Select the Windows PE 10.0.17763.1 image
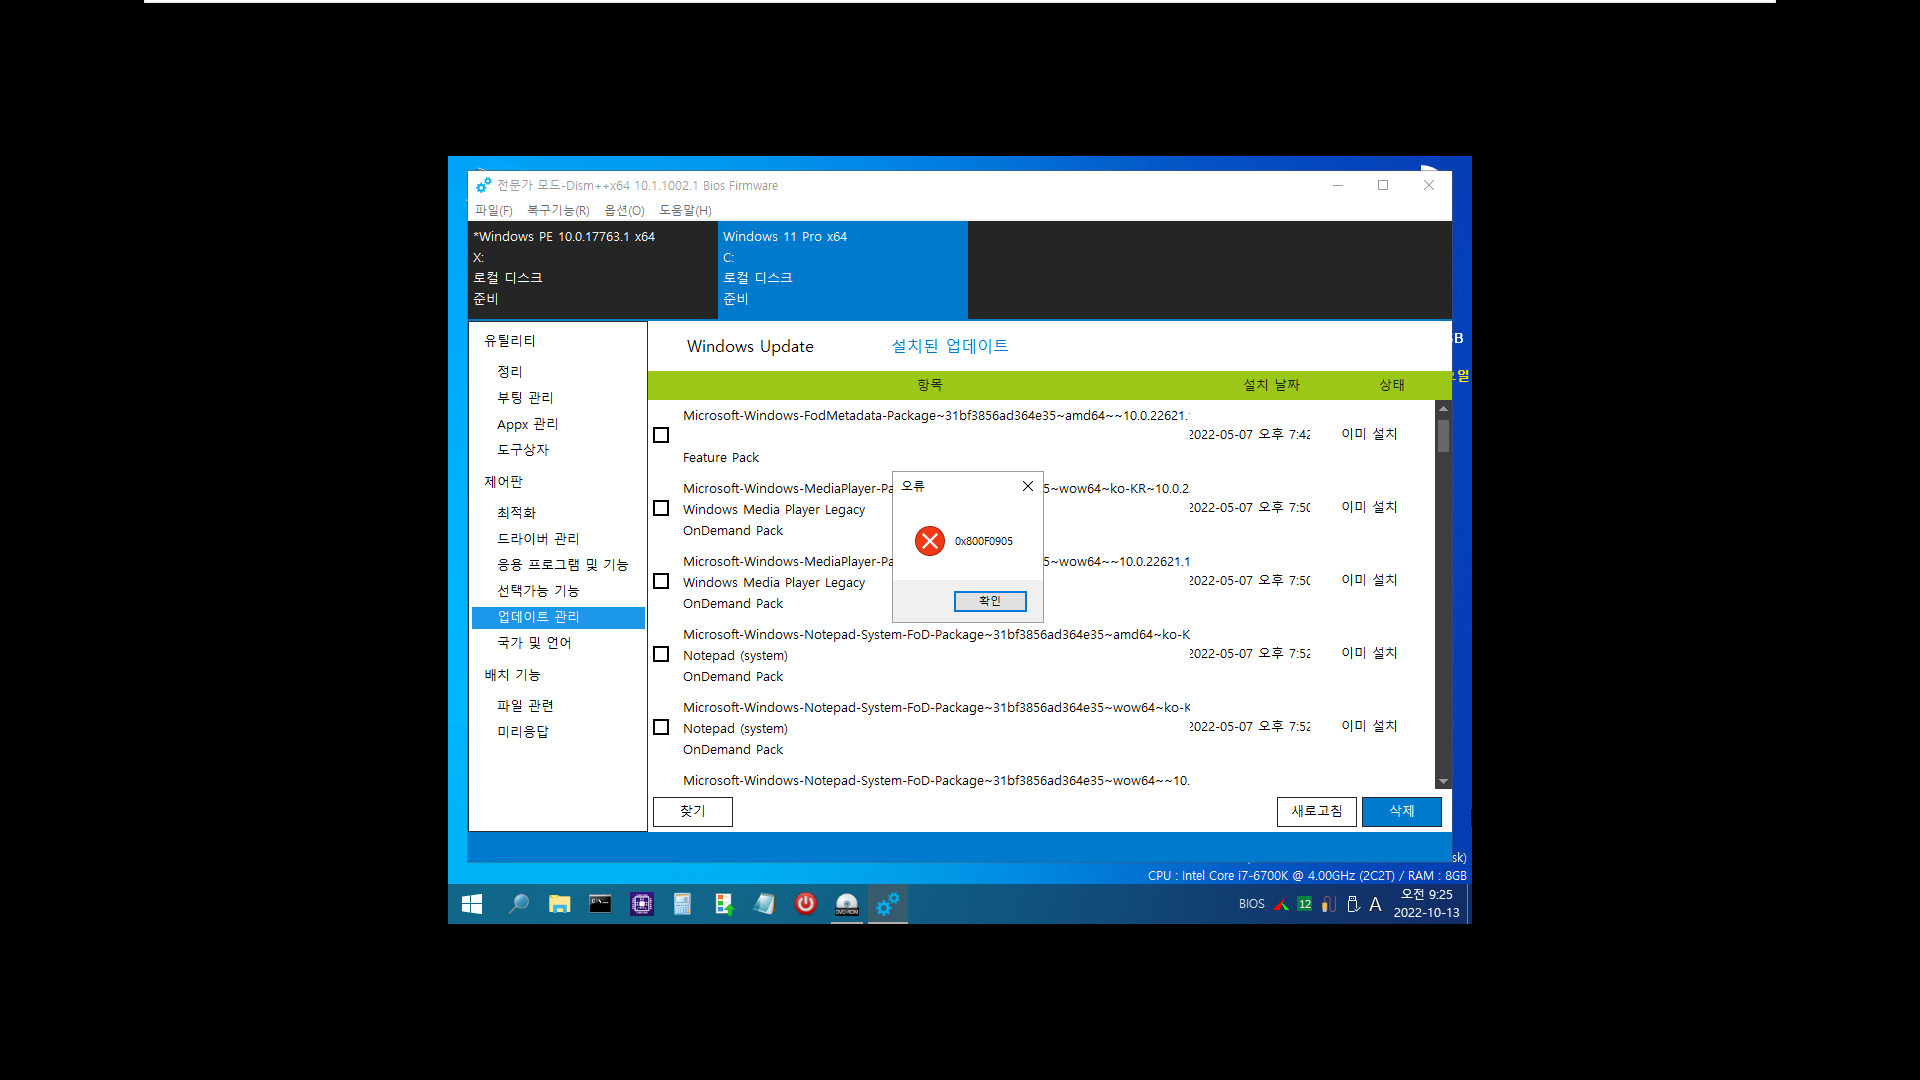The width and height of the screenshot is (1920, 1080). coord(592,268)
